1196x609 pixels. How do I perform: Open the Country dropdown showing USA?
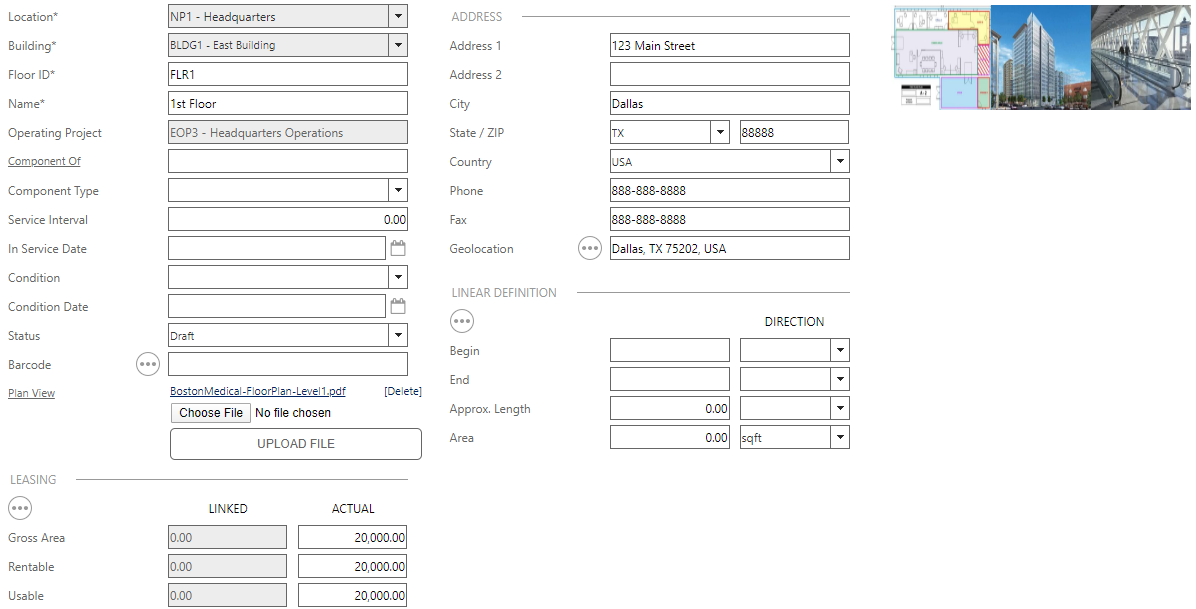(839, 162)
